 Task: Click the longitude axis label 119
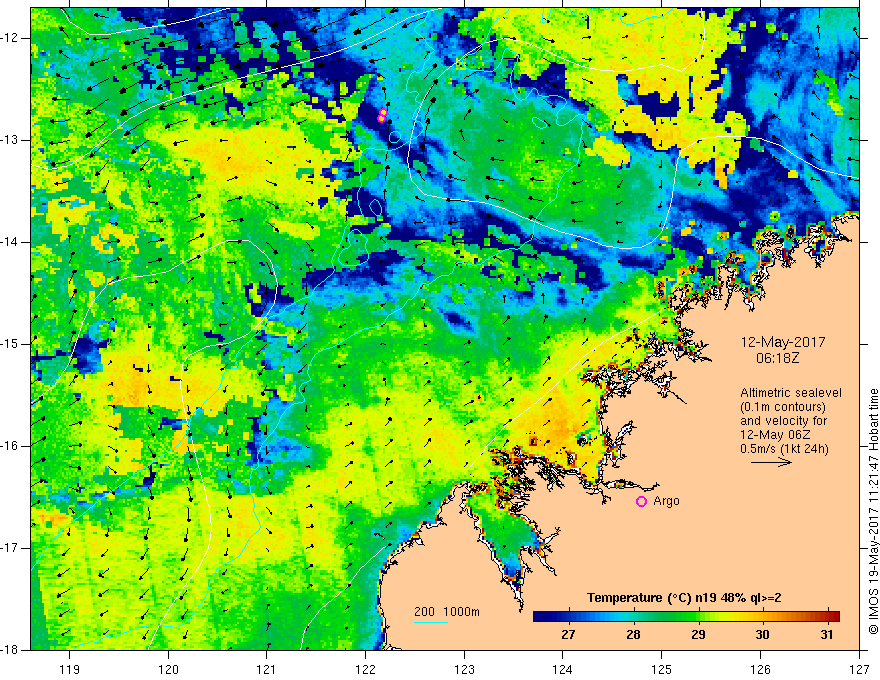pos(70,669)
